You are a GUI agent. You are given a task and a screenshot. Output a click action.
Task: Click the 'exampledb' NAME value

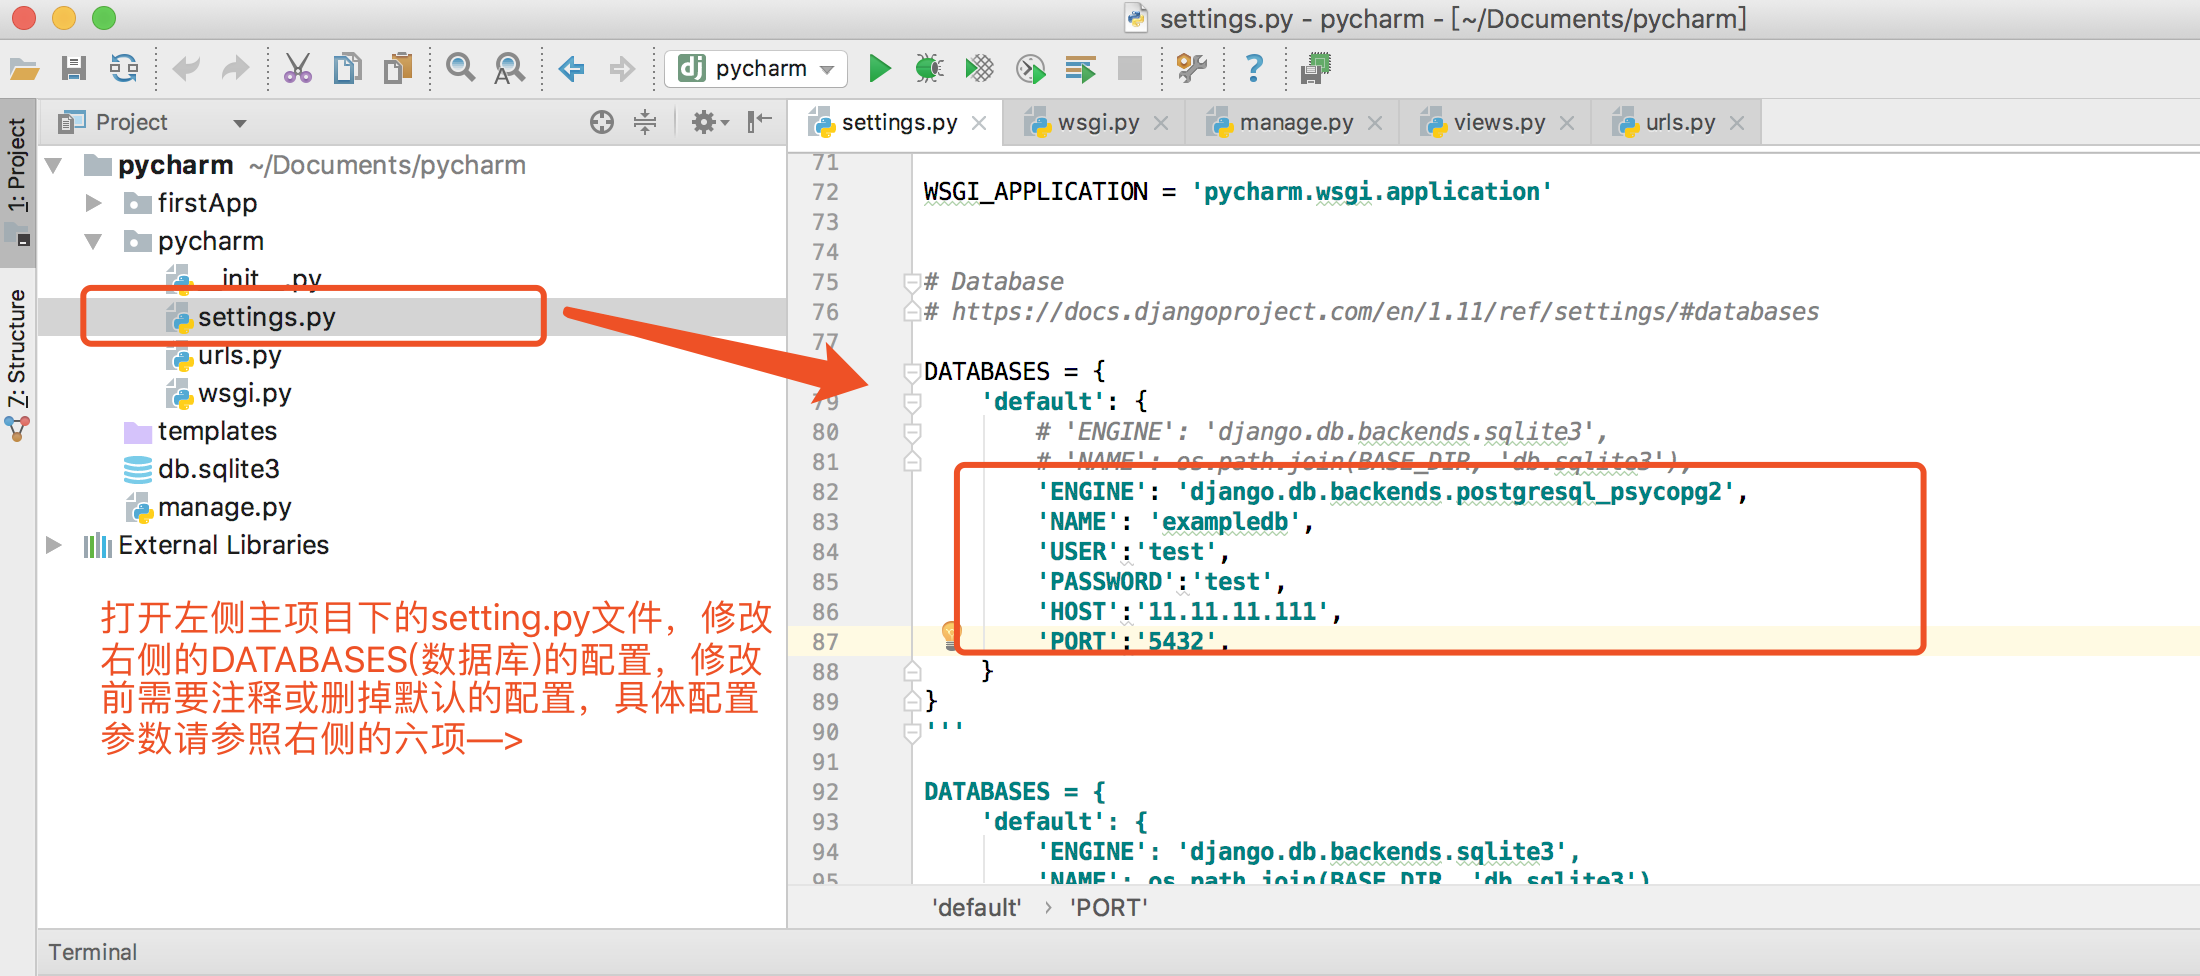(1230, 522)
